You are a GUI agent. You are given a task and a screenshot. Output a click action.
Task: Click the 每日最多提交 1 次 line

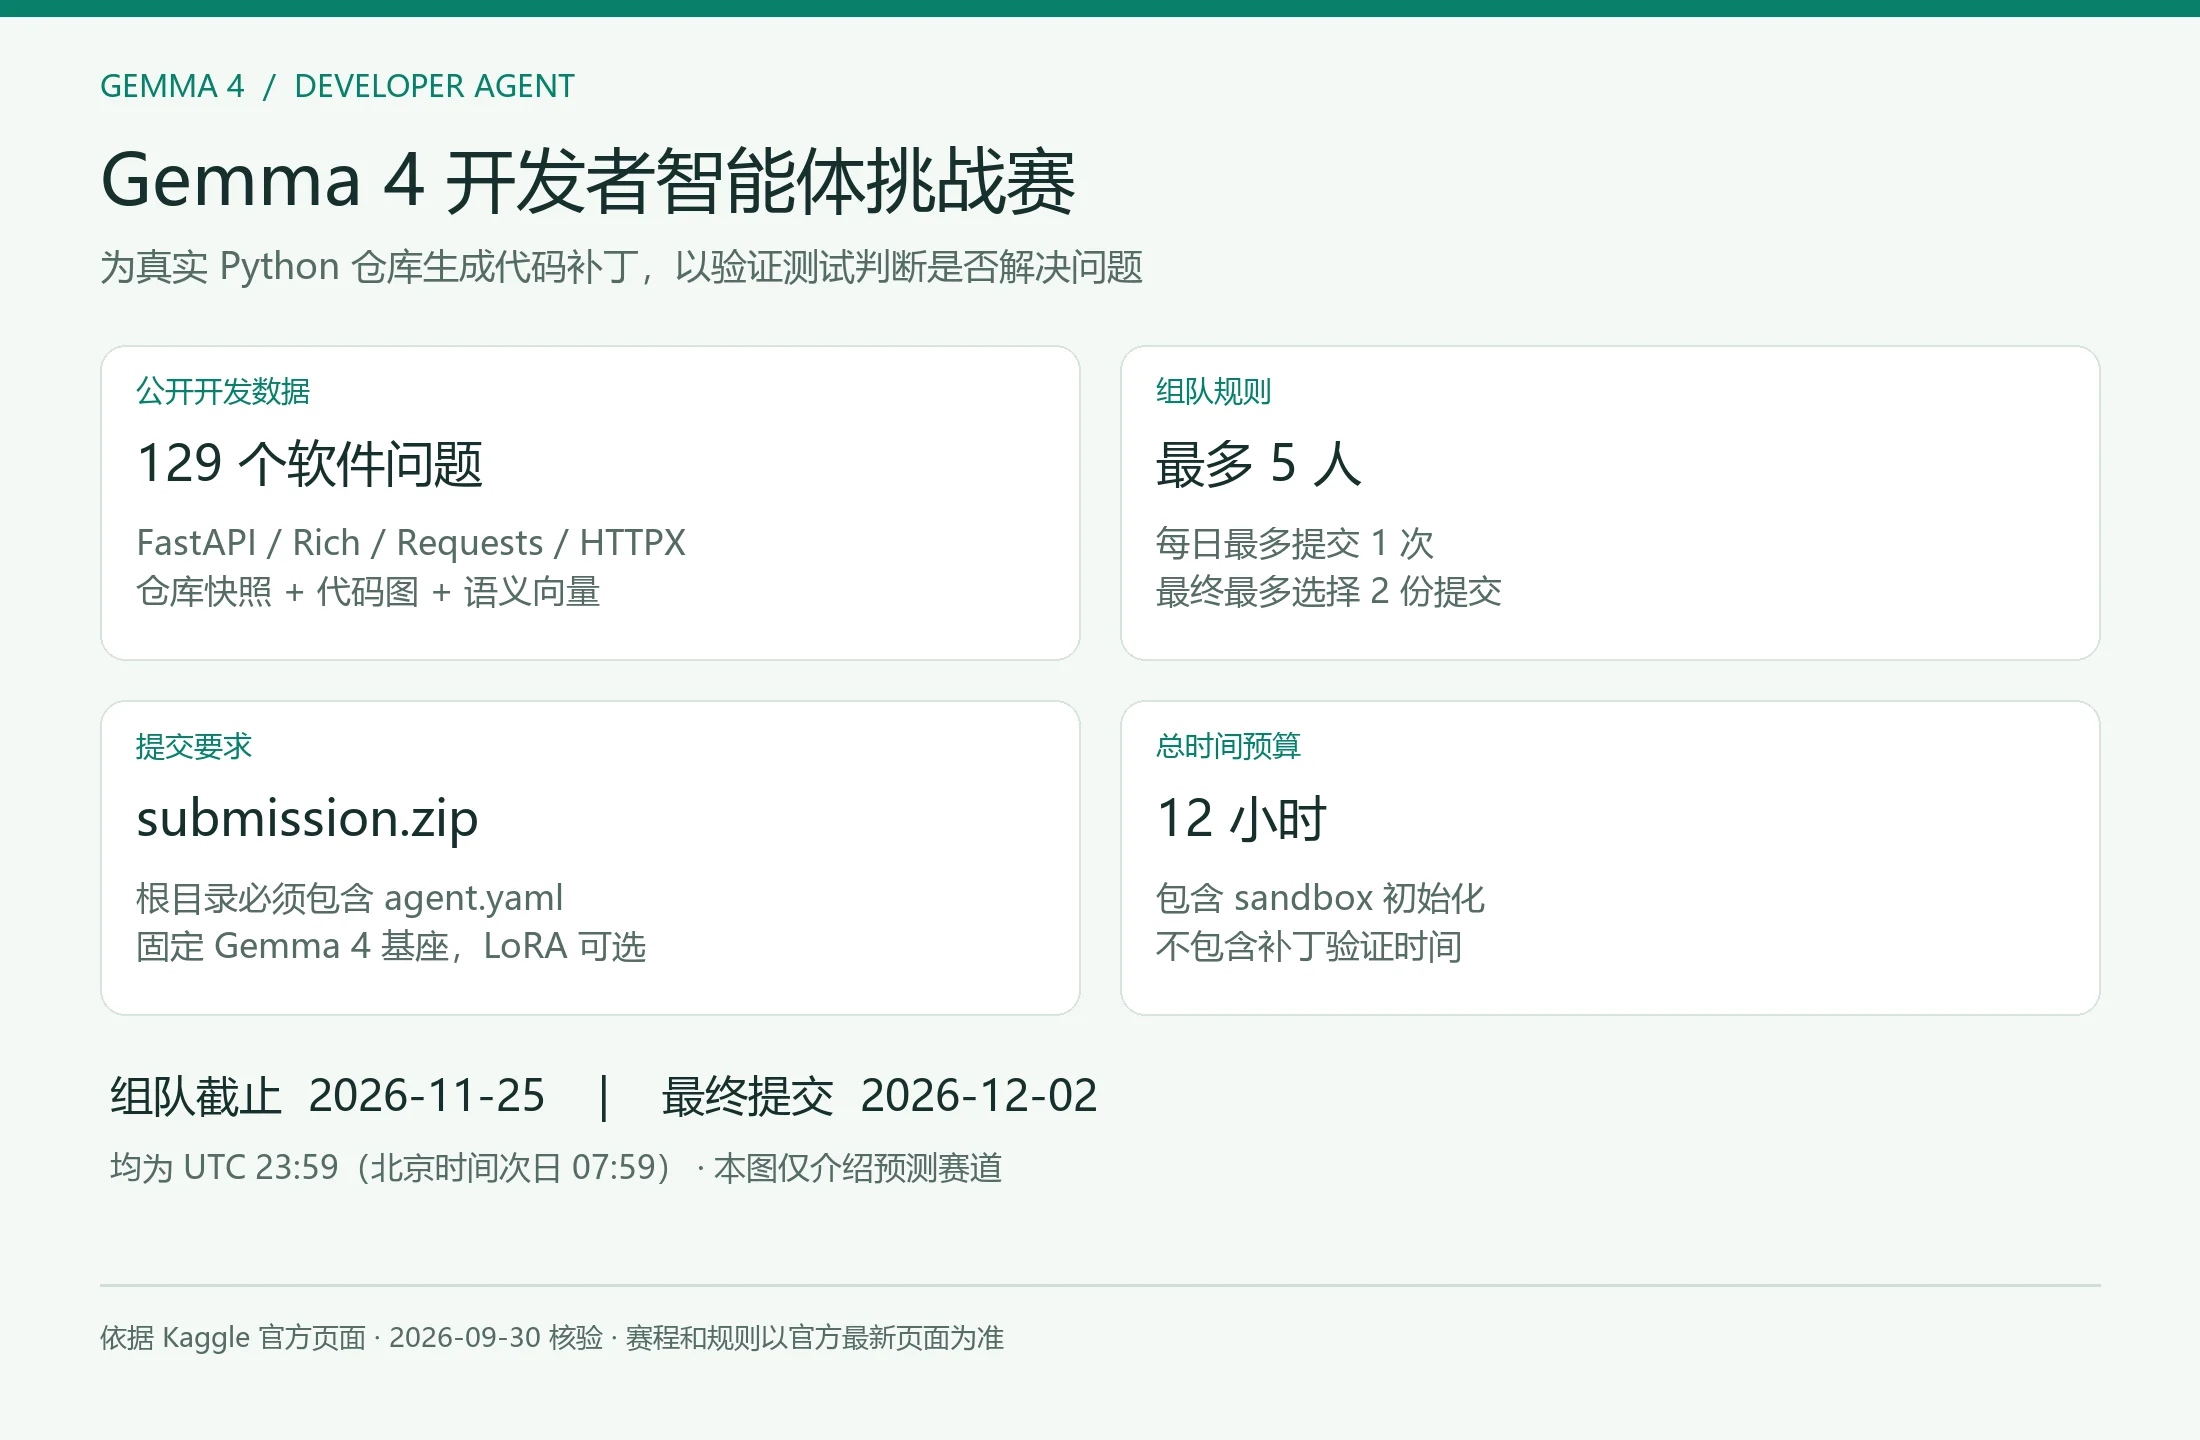coord(1295,543)
